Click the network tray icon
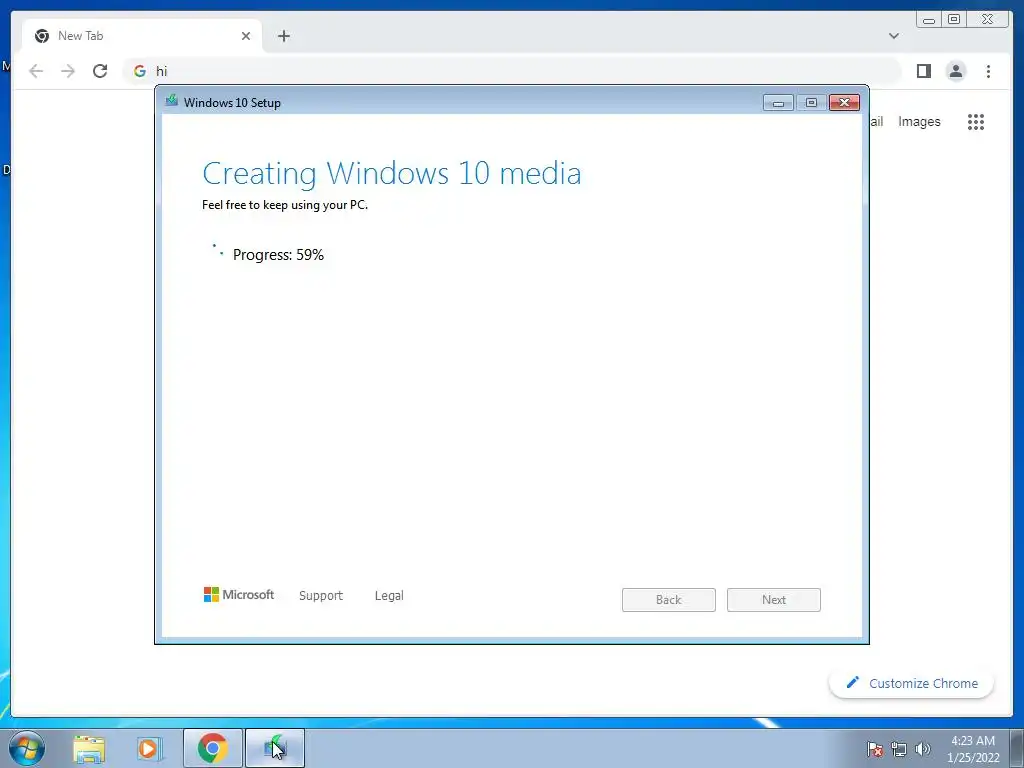 tap(899, 749)
